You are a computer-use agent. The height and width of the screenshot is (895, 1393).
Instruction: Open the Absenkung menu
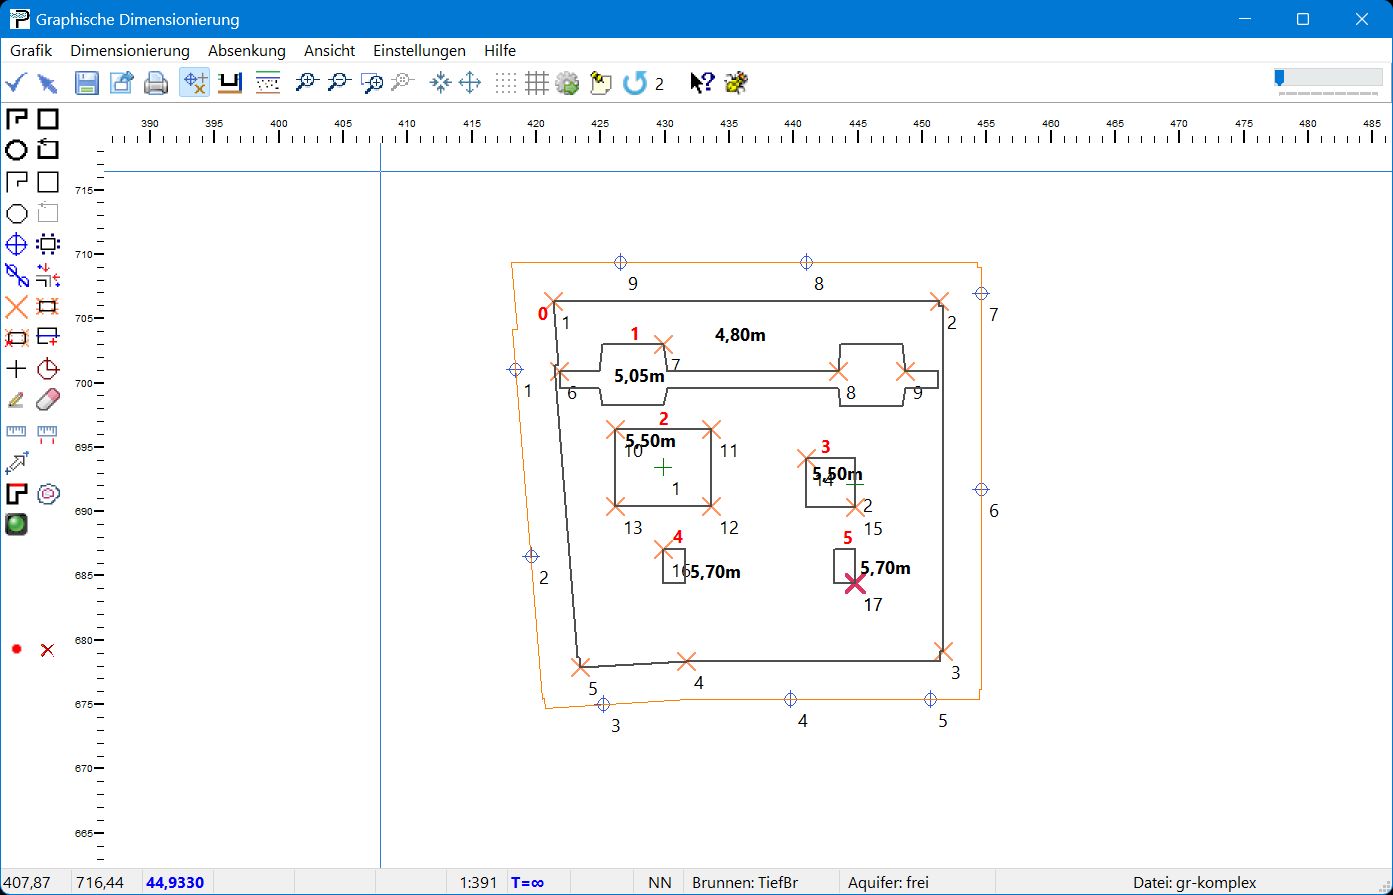click(247, 50)
